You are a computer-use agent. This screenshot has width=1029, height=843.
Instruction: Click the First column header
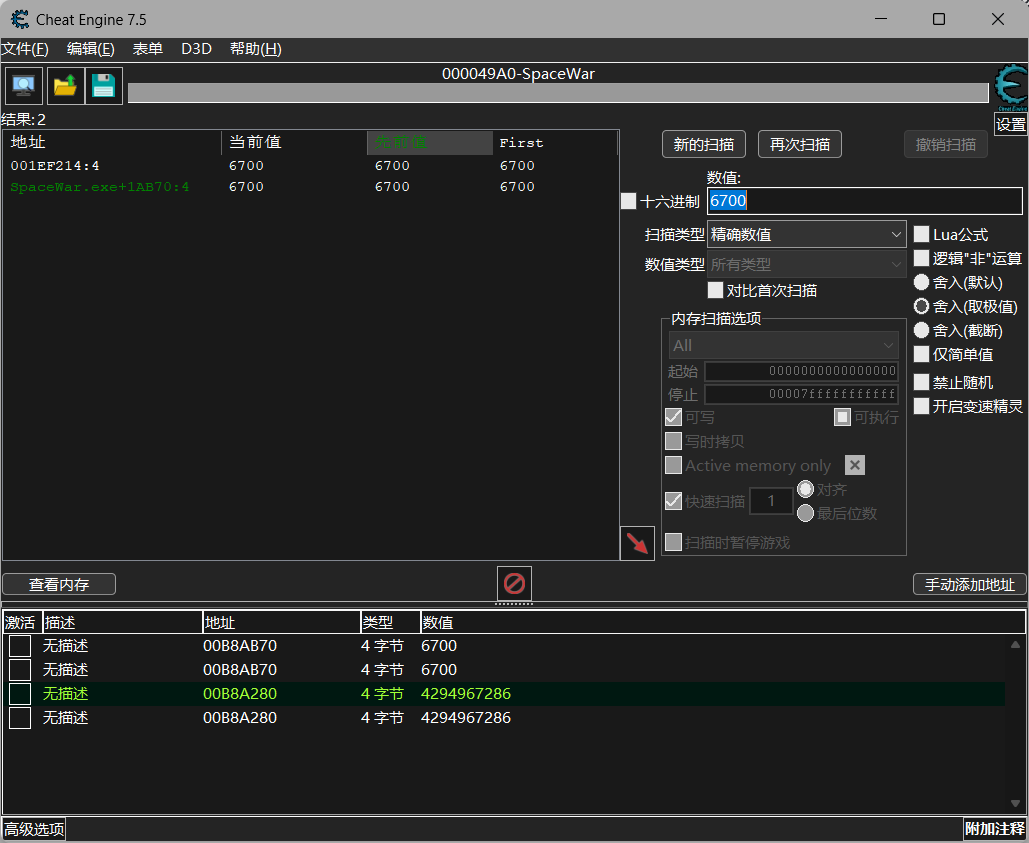(555, 142)
